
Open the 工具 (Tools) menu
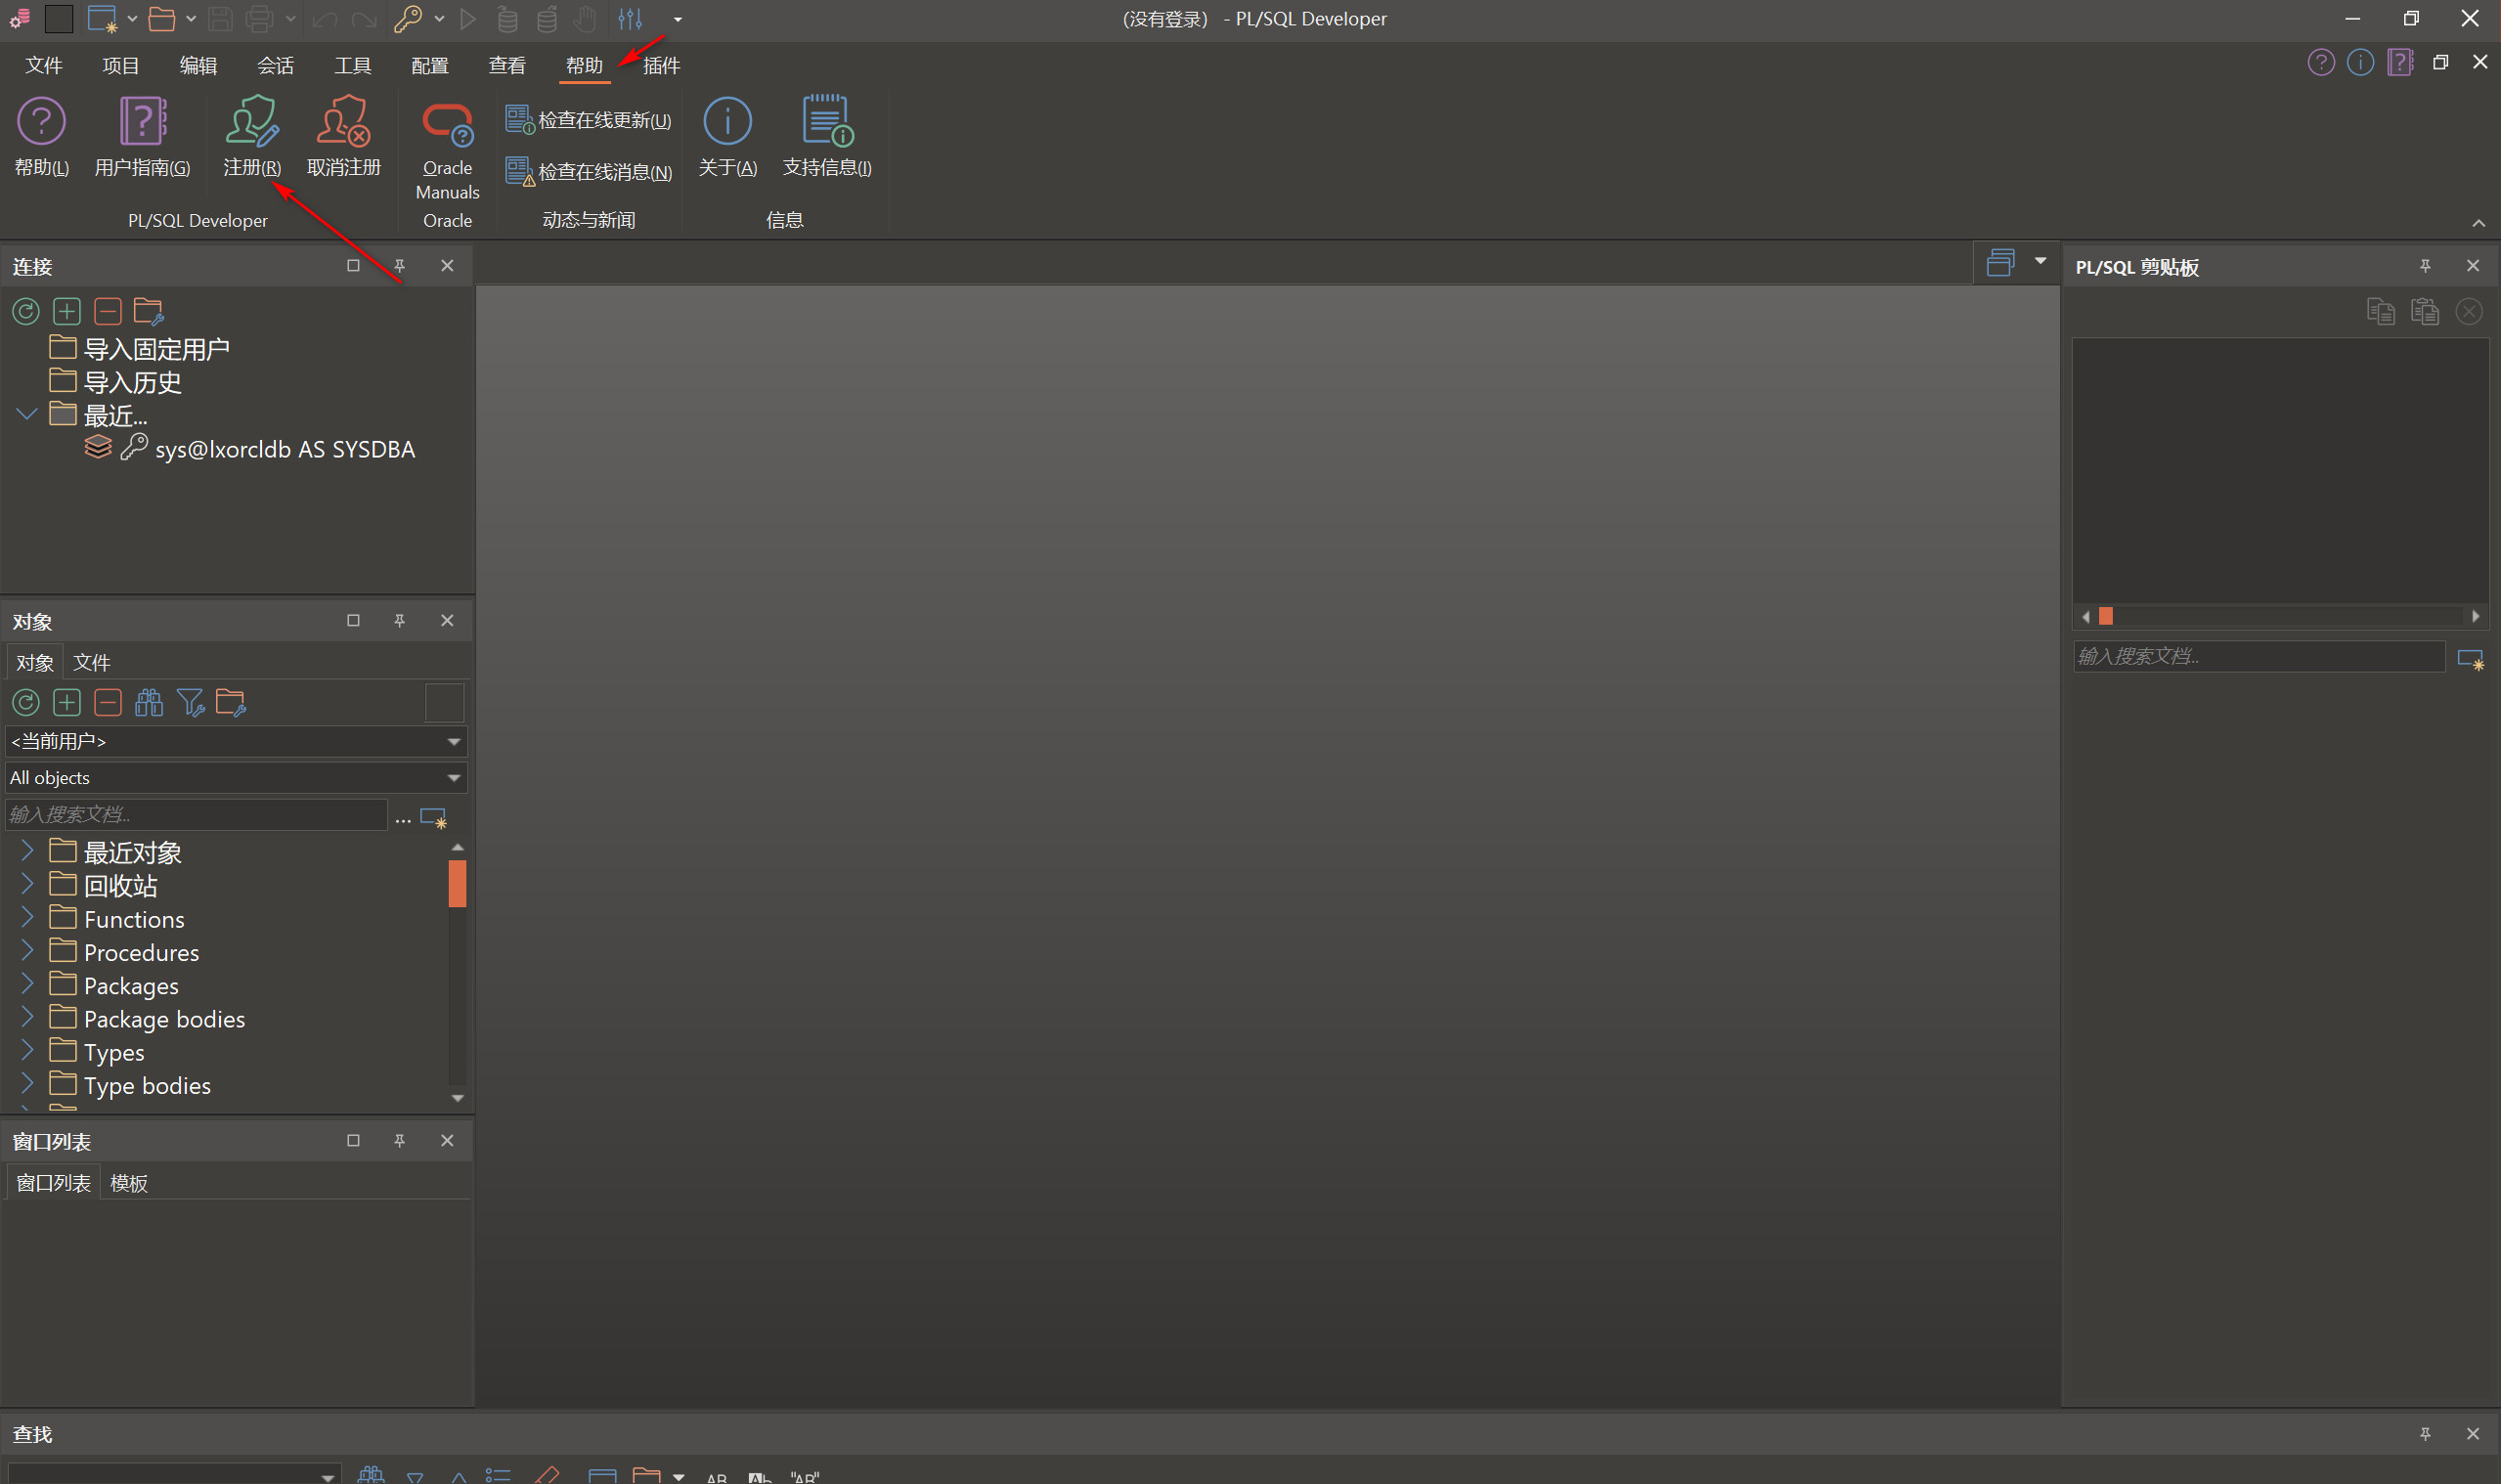point(352,66)
